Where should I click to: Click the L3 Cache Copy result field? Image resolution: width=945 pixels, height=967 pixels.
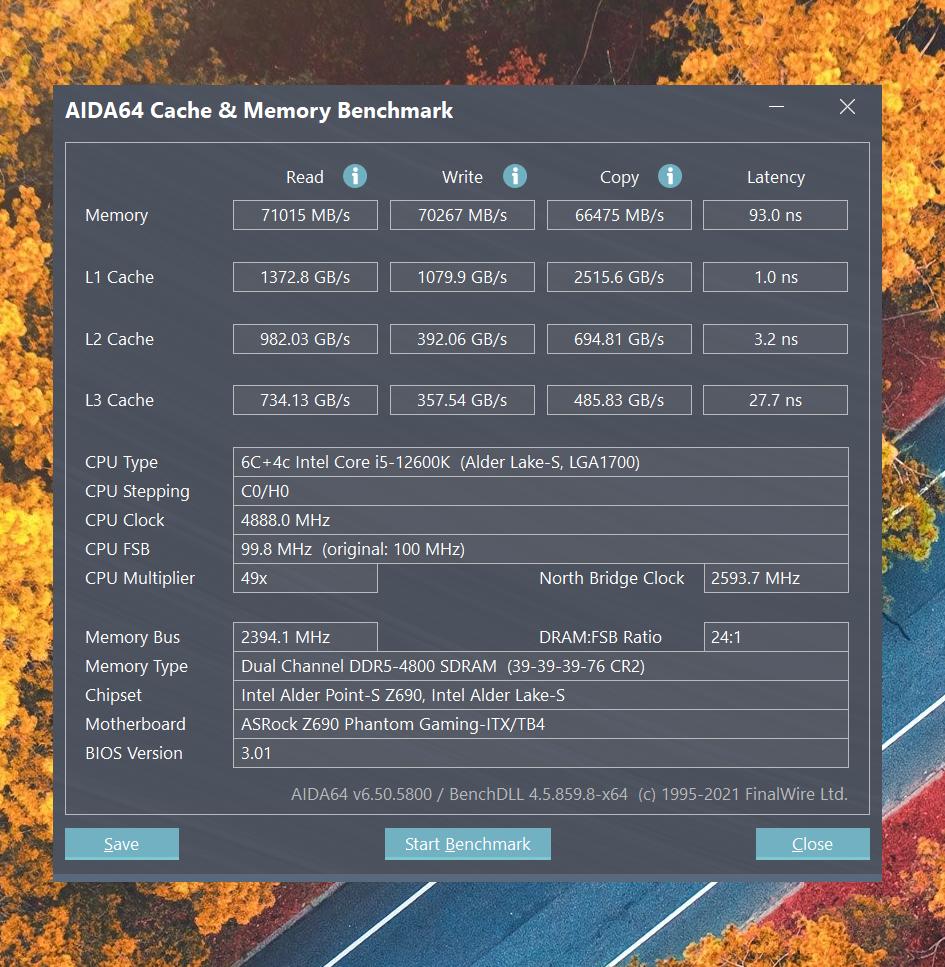click(x=618, y=399)
